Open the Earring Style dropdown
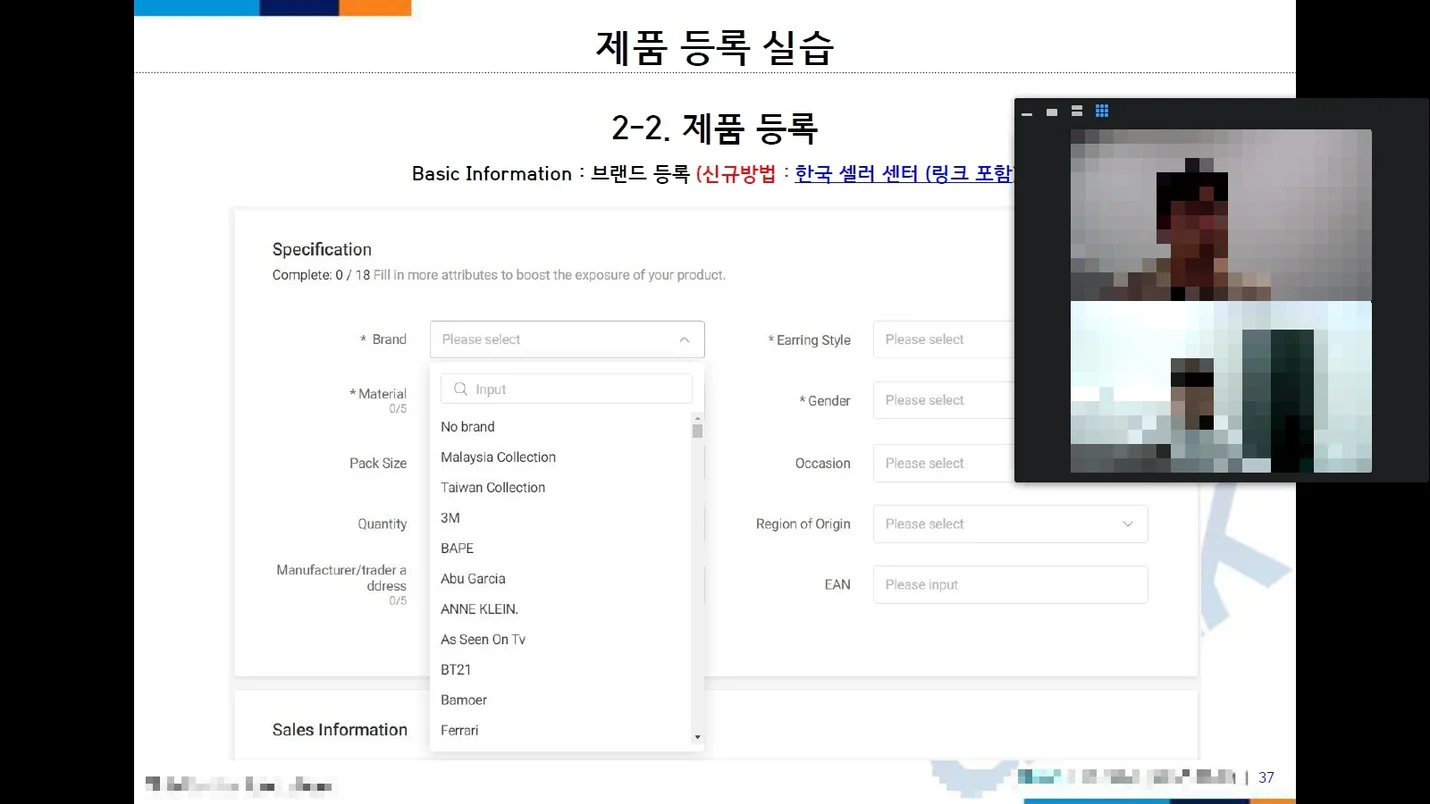The width and height of the screenshot is (1430, 804). coord(943,340)
